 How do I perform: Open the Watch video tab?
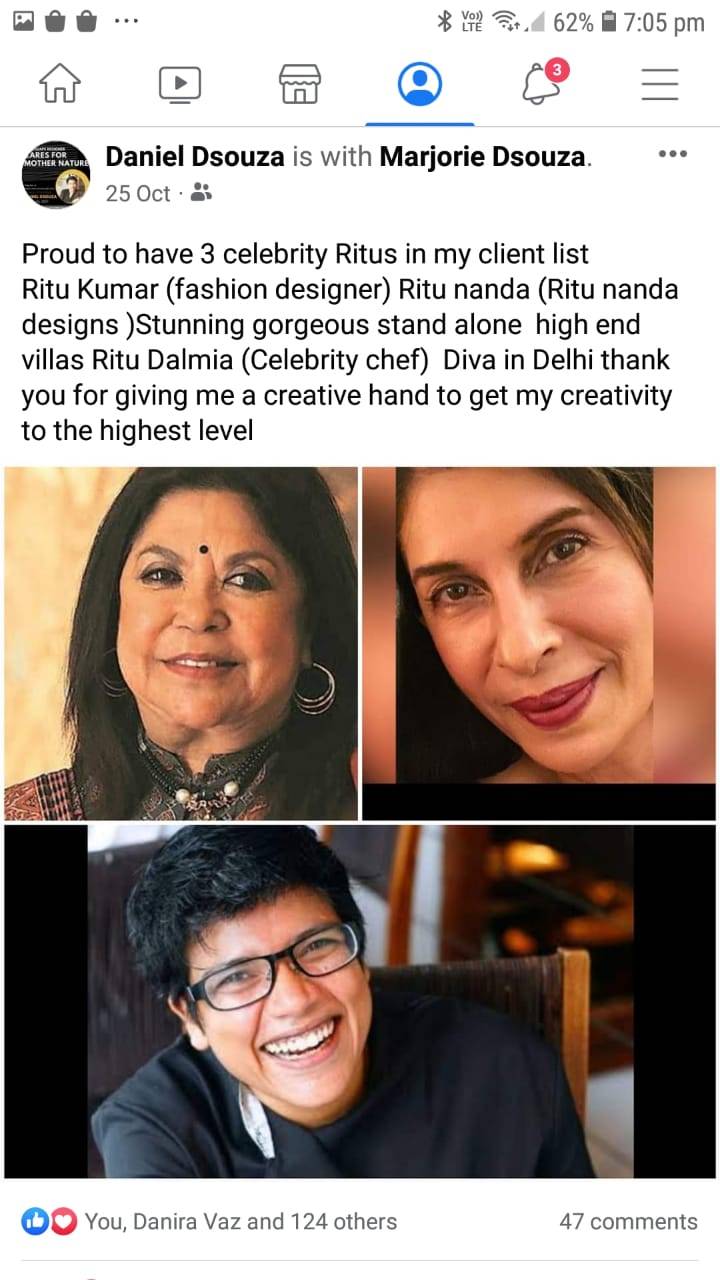tap(180, 85)
